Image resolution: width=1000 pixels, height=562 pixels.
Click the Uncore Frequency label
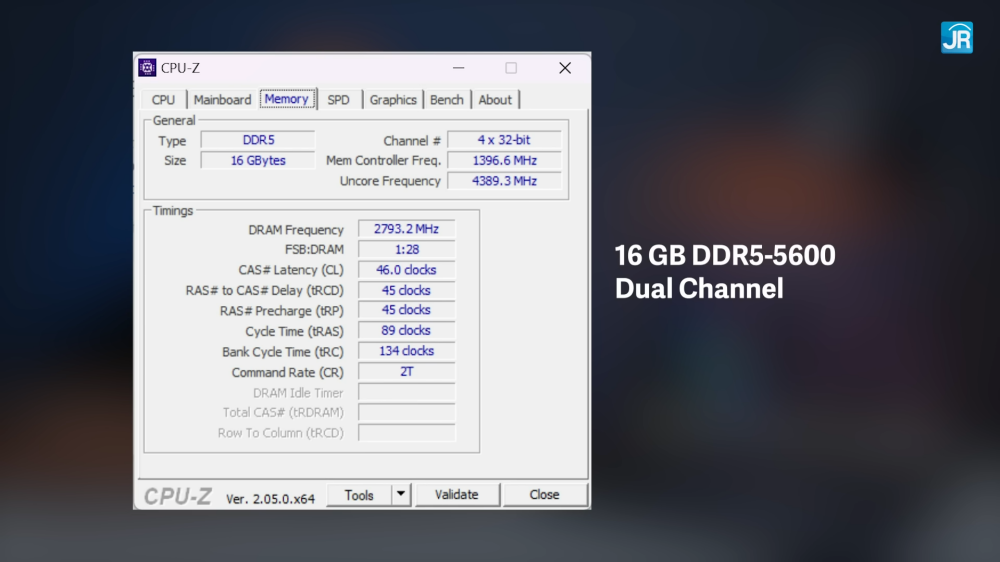tap(390, 181)
